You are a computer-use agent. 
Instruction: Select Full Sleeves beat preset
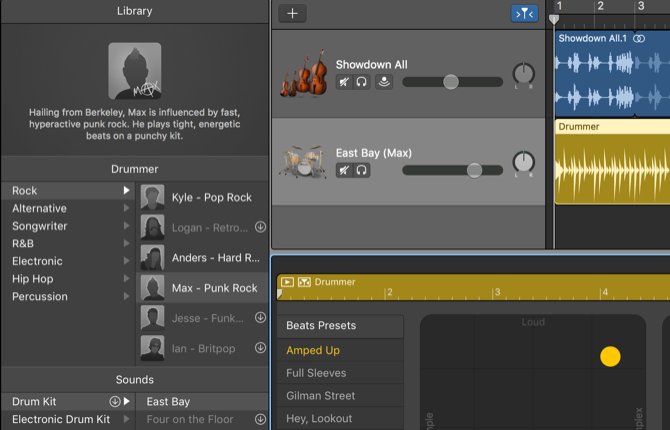pyautogui.click(x=340, y=373)
